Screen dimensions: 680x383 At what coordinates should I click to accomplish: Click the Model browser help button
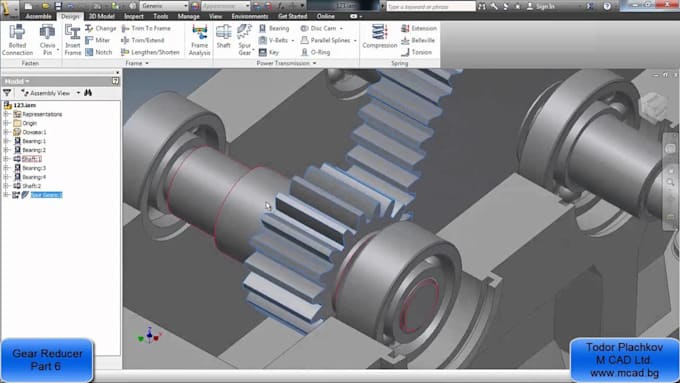tap(115, 81)
